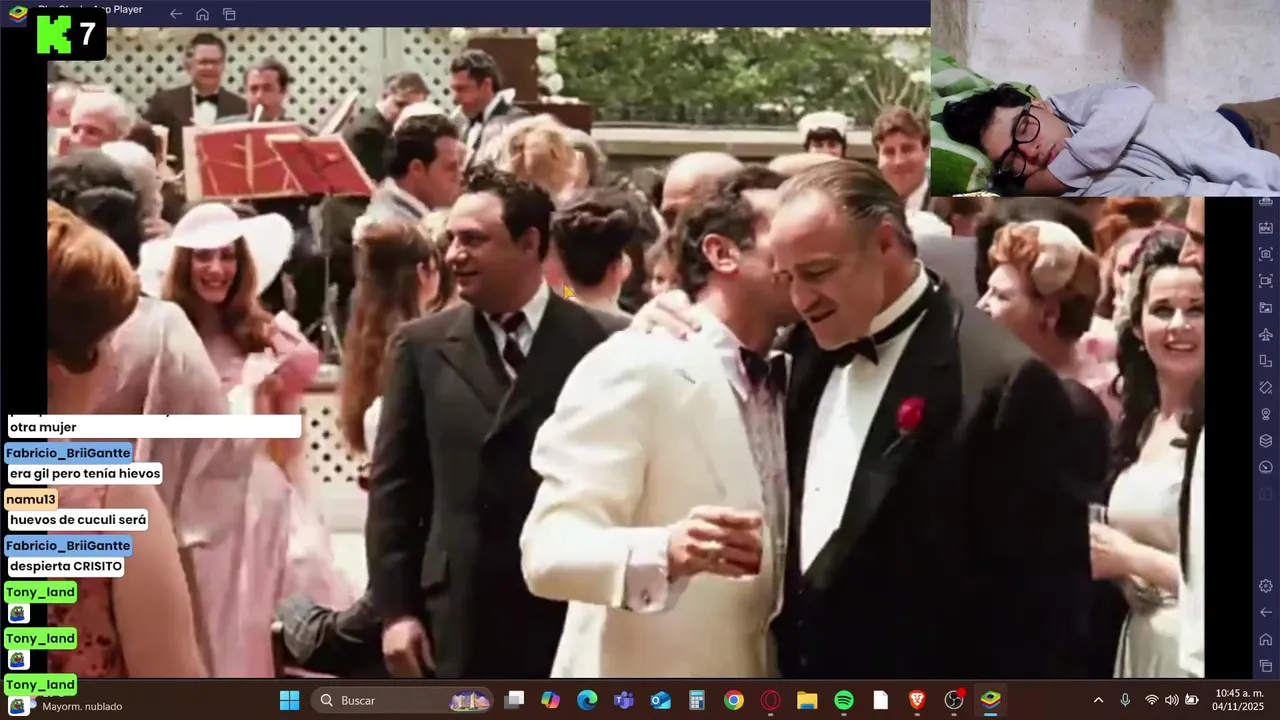Open multi-instance manager layers icon
The height and width of the screenshot is (720, 1280).
coord(1265,441)
